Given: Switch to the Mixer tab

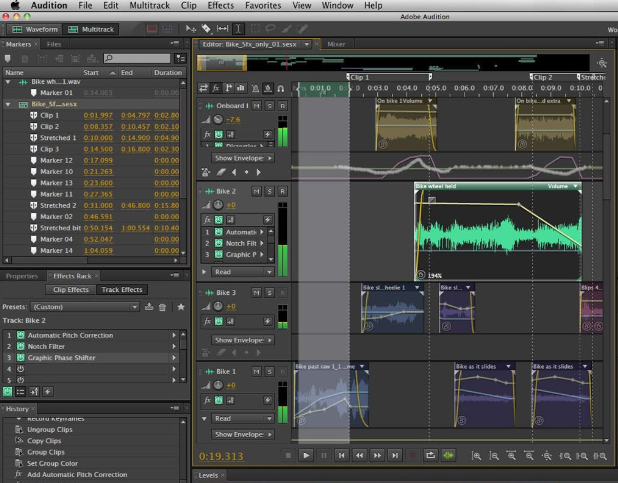Looking at the screenshot, I should pyautogui.click(x=336, y=44).
